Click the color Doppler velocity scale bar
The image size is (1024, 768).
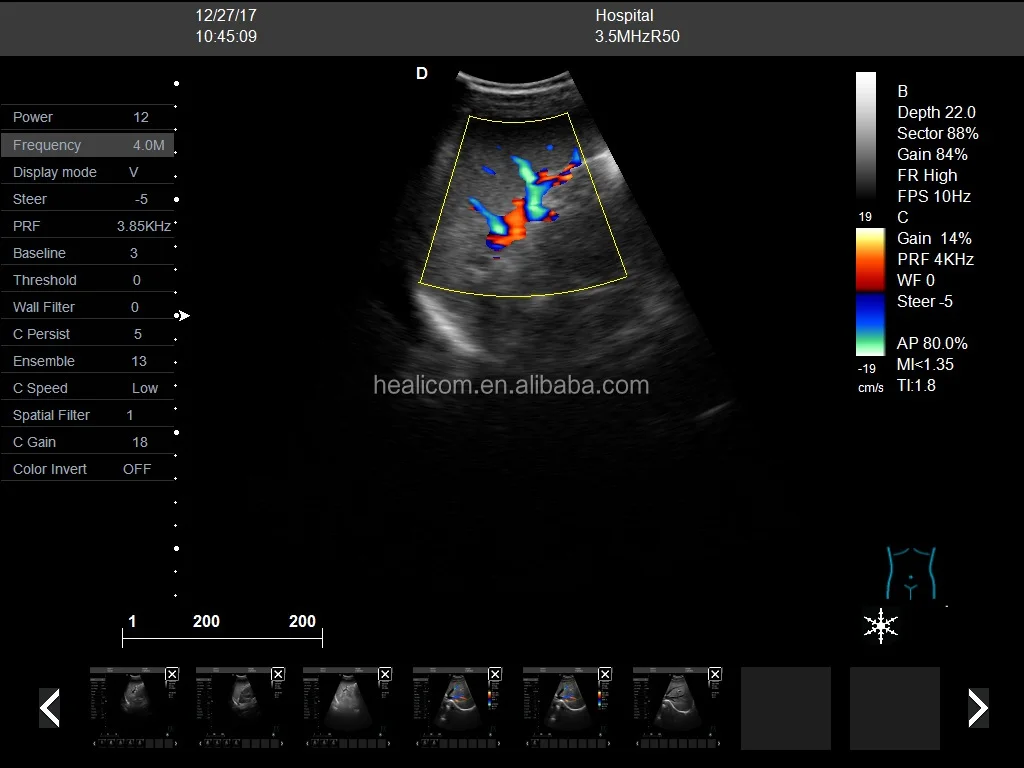(869, 292)
